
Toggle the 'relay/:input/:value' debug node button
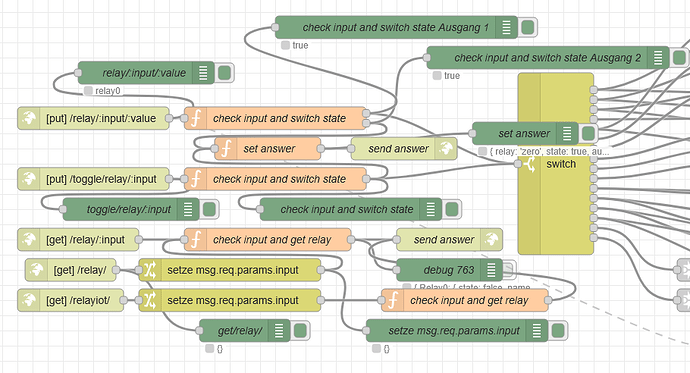point(224,73)
